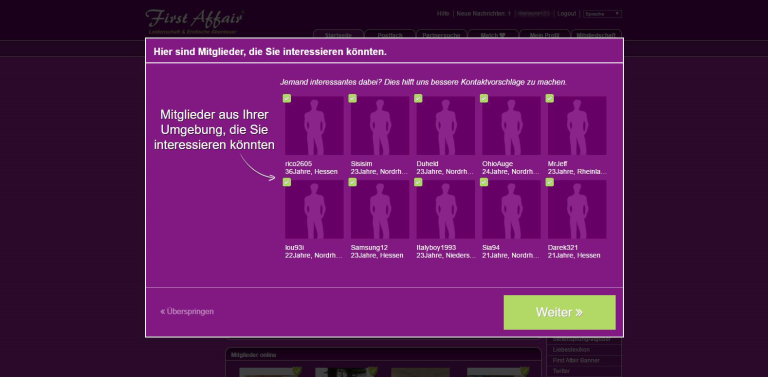Open the Sprache language dropdown
Screen dimensions: 768x377
click(602, 14)
